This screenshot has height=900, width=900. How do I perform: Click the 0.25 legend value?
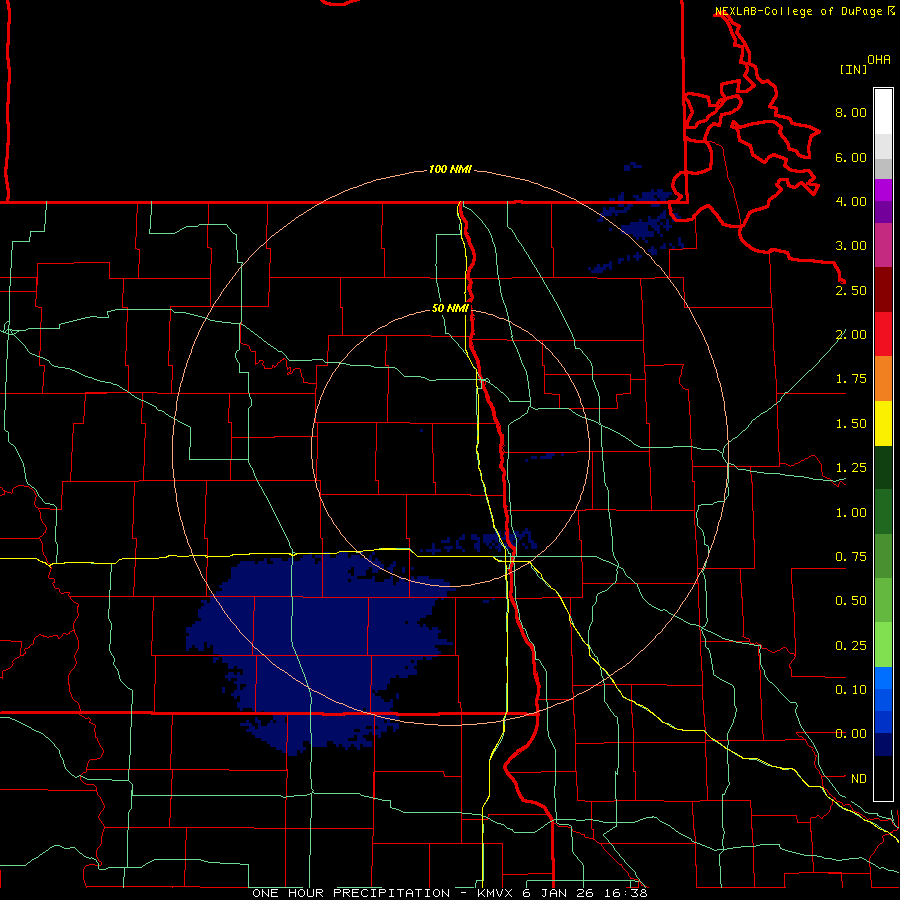click(x=851, y=646)
